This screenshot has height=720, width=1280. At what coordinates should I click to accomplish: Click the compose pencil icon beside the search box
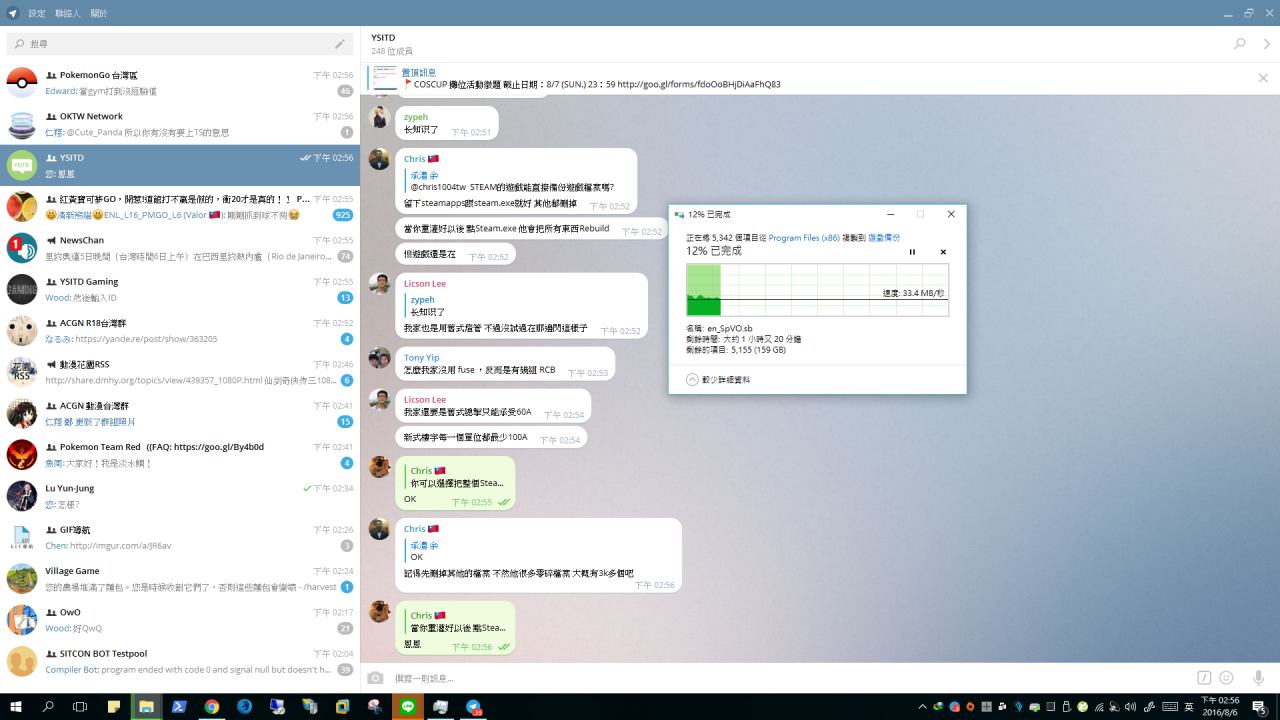(340, 44)
